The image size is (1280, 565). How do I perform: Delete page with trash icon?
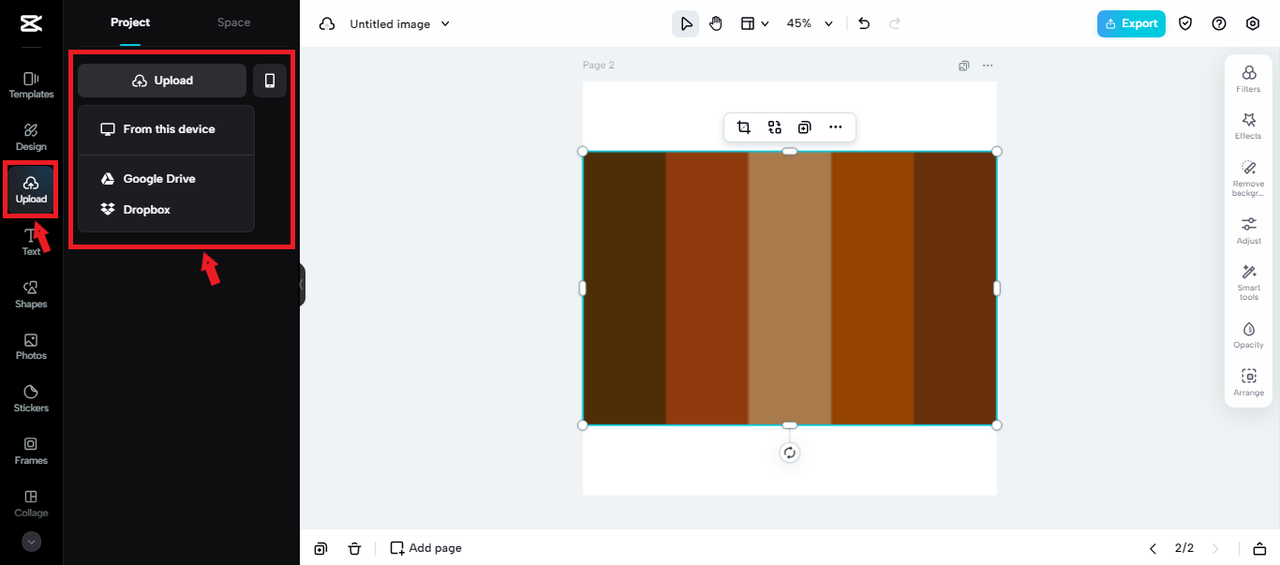(x=355, y=548)
